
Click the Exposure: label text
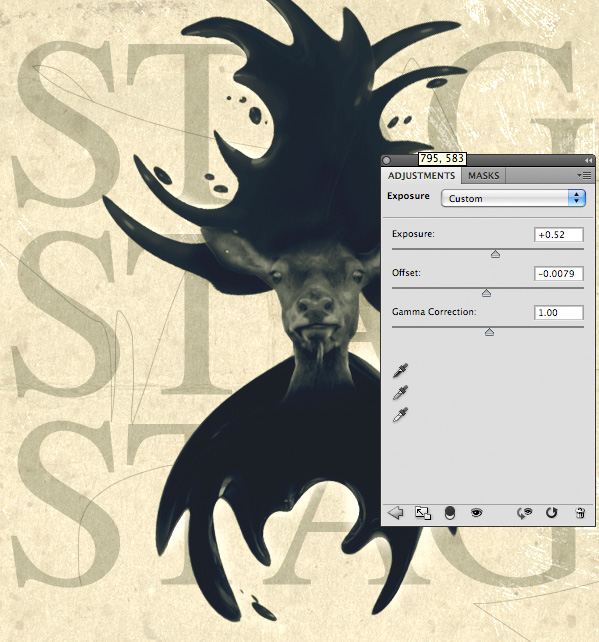413,234
